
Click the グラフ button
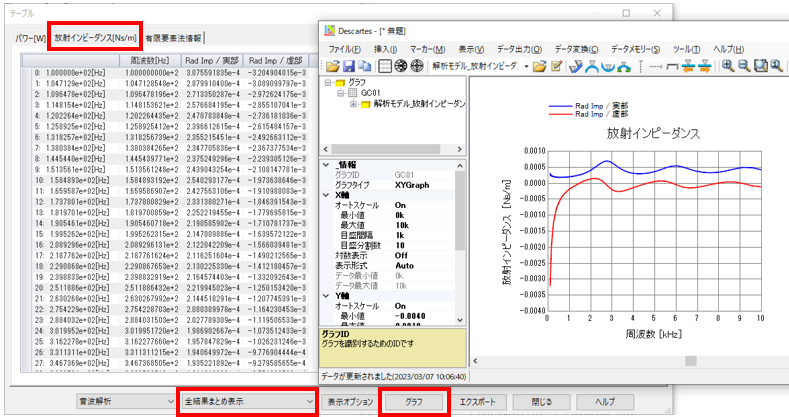413,401
